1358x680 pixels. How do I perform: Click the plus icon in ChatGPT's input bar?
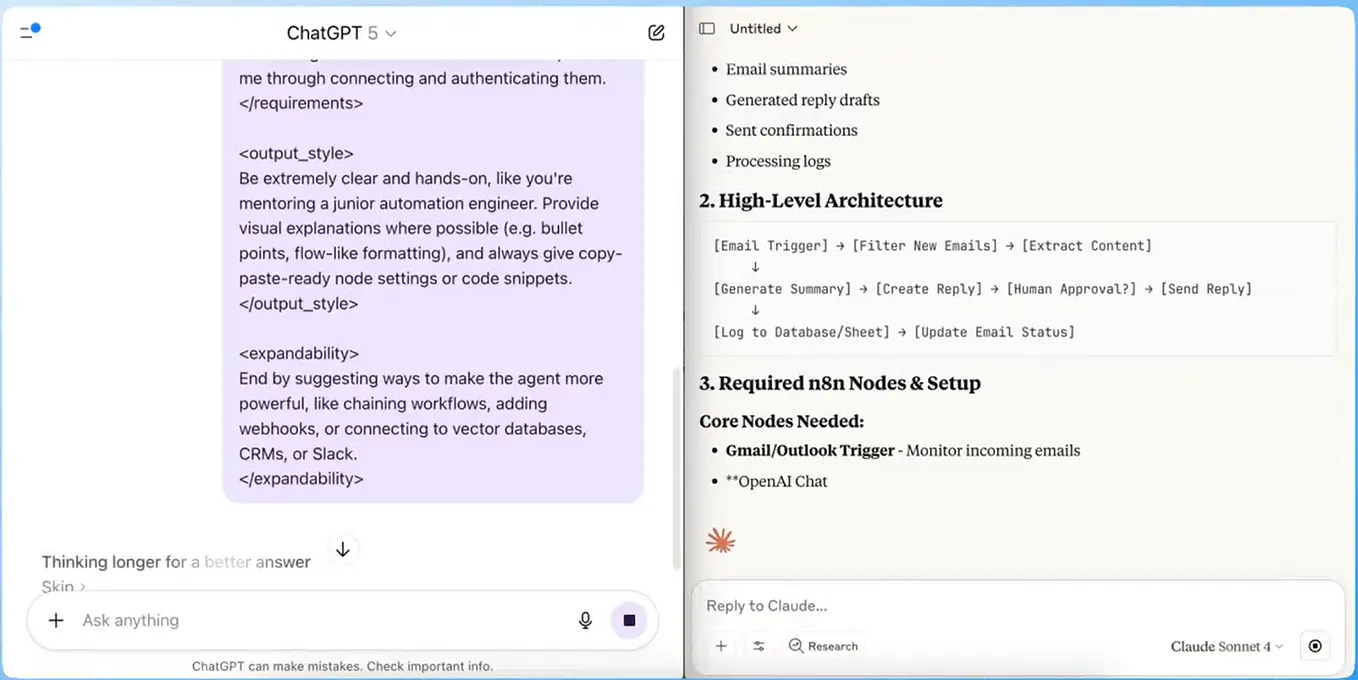(56, 620)
